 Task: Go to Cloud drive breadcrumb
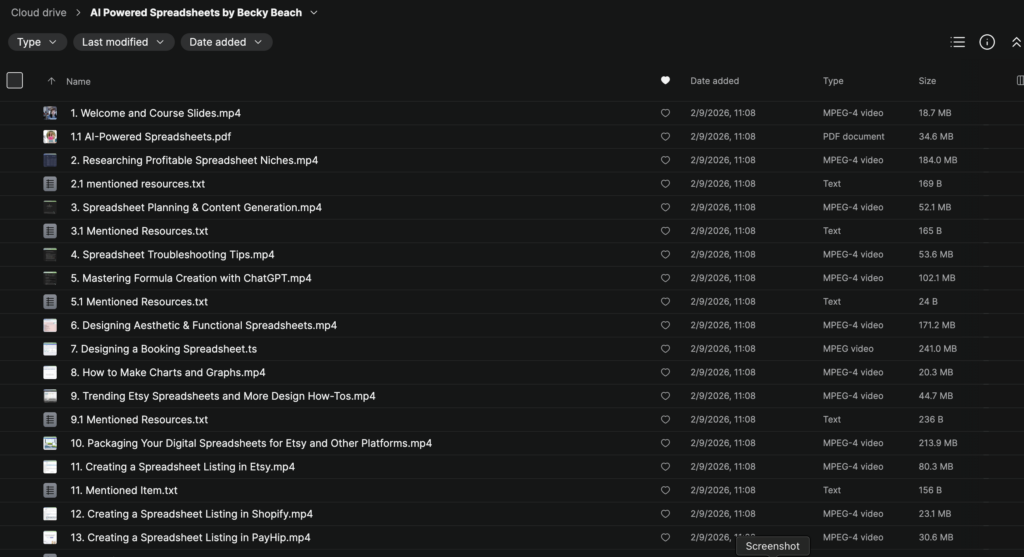click(x=39, y=12)
